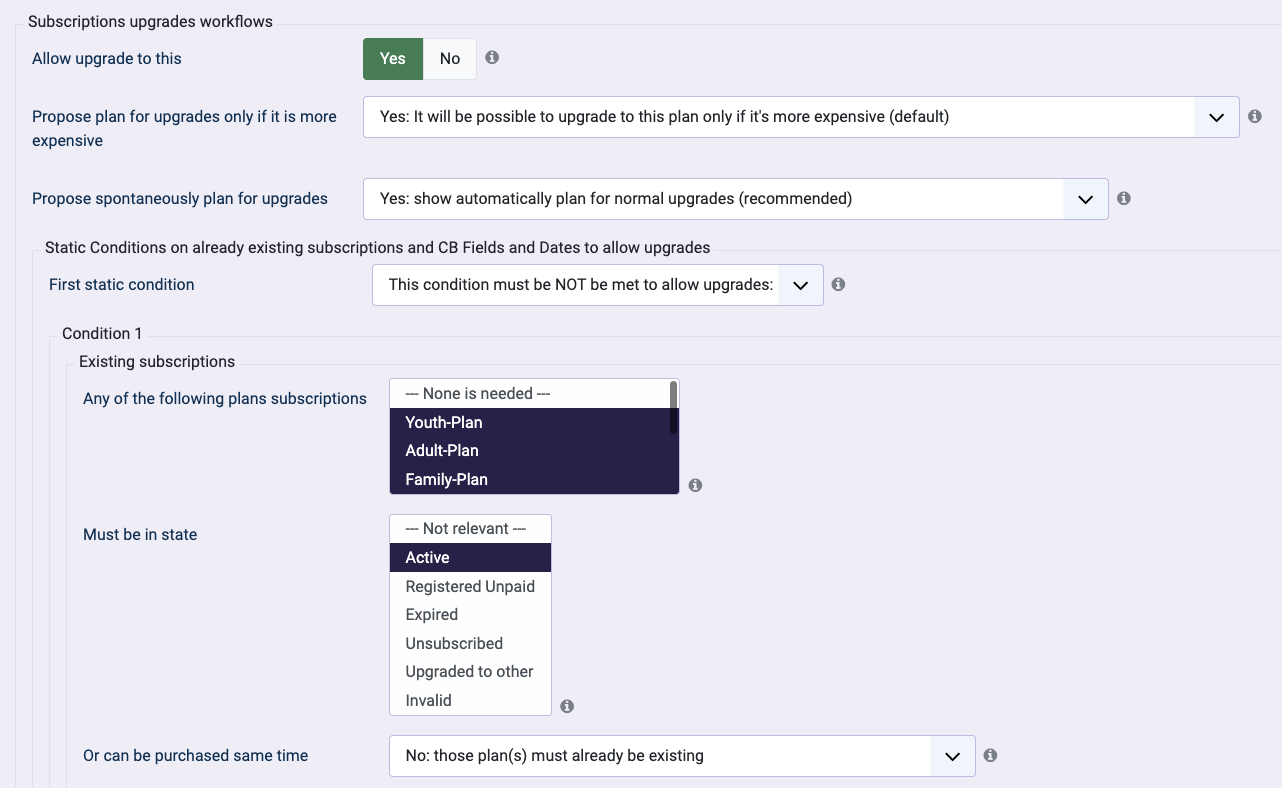Open the First static condition dropdown
This screenshot has height=788, width=1282.
[598, 285]
